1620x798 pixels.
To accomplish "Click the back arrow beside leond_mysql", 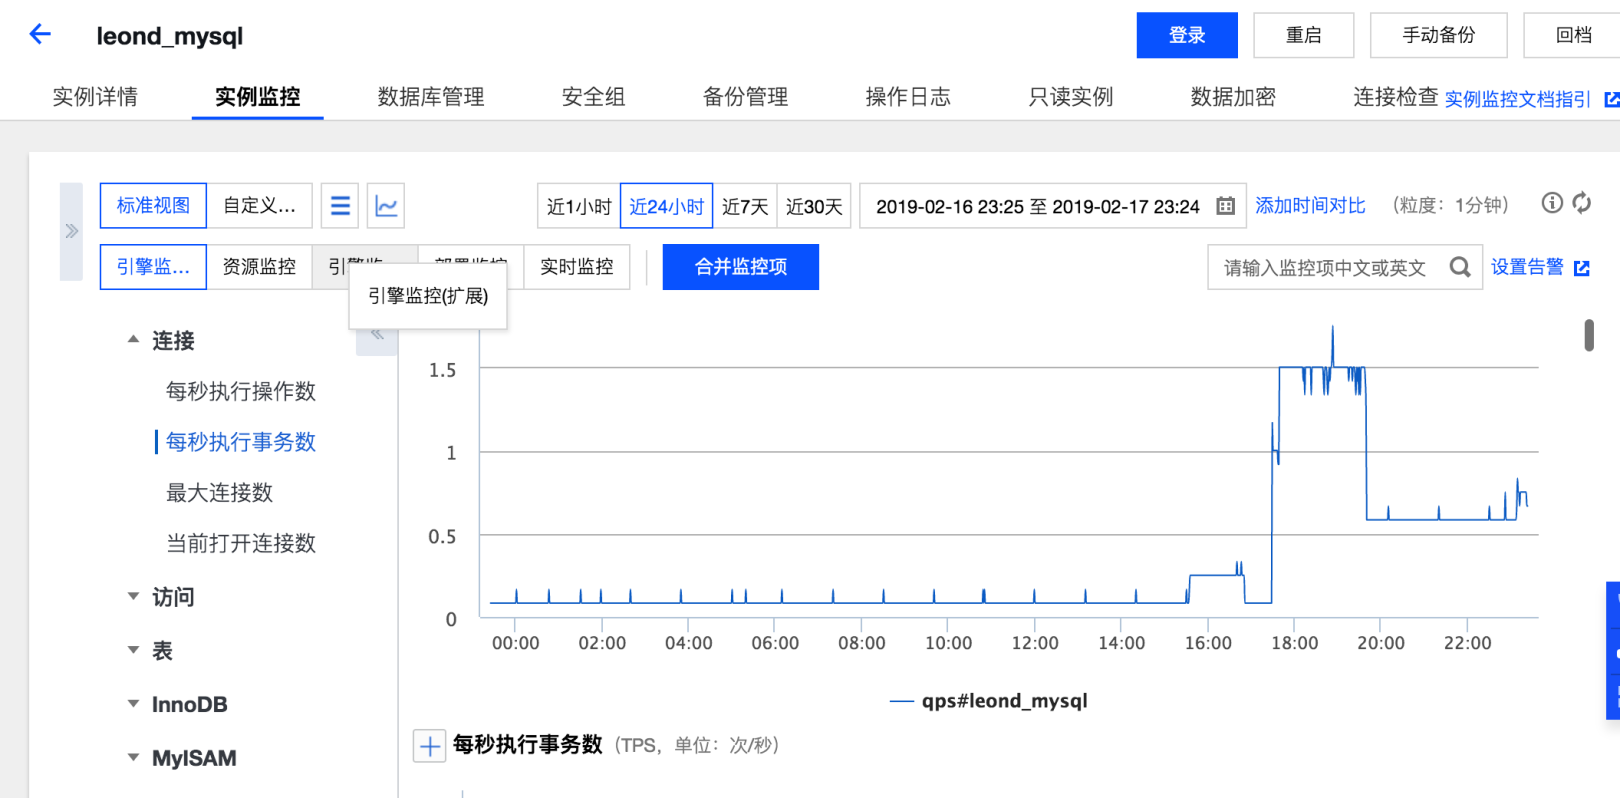I will (40, 35).
